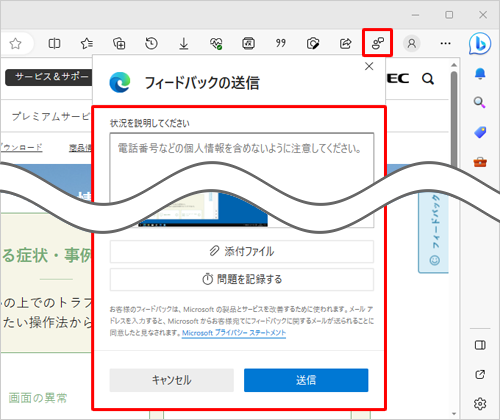Click 問題を記録する button

(242, 279)
